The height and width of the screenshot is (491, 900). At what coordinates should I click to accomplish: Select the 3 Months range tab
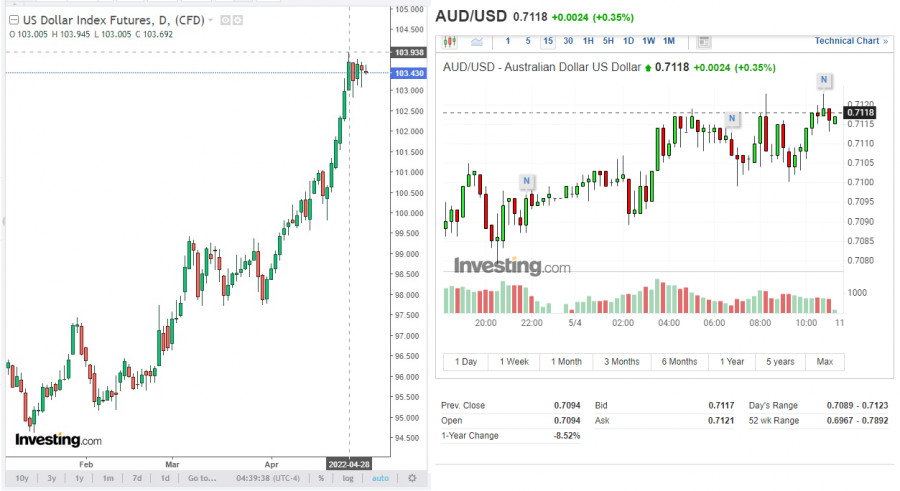point(621,361)
